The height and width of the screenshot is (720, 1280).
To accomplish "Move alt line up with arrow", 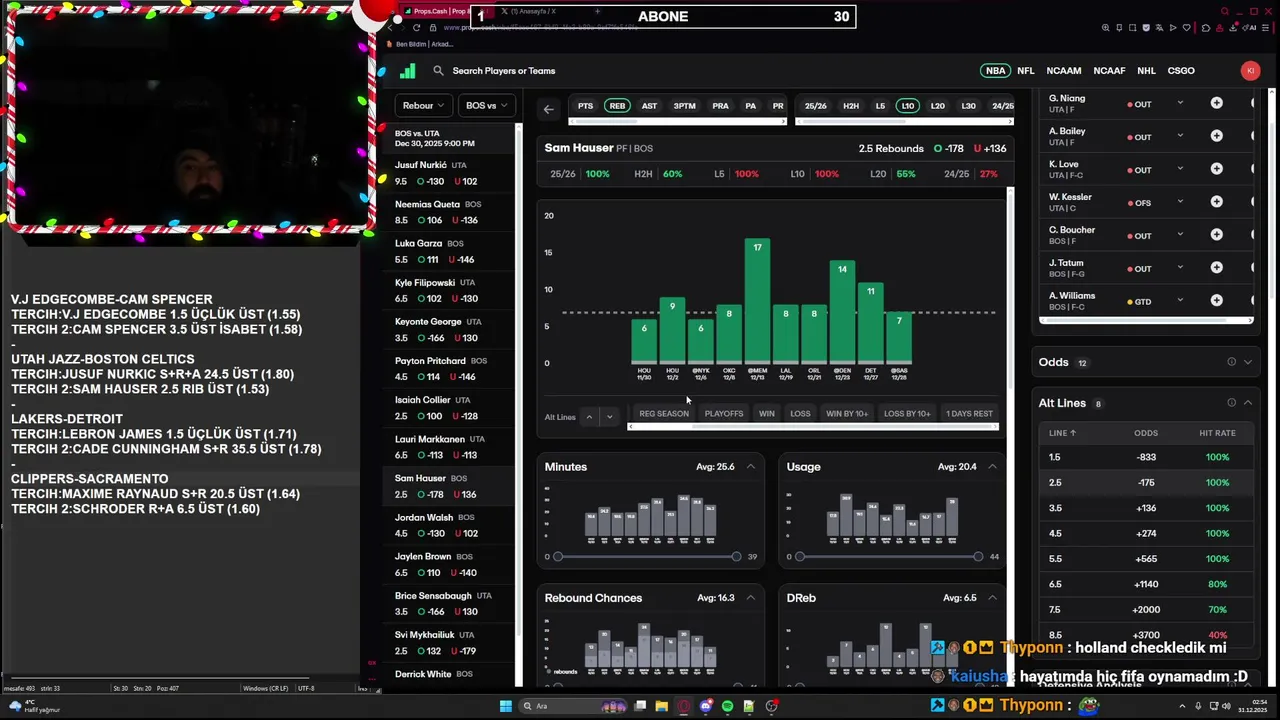I will pyautogui.click(x=589, y=417).
